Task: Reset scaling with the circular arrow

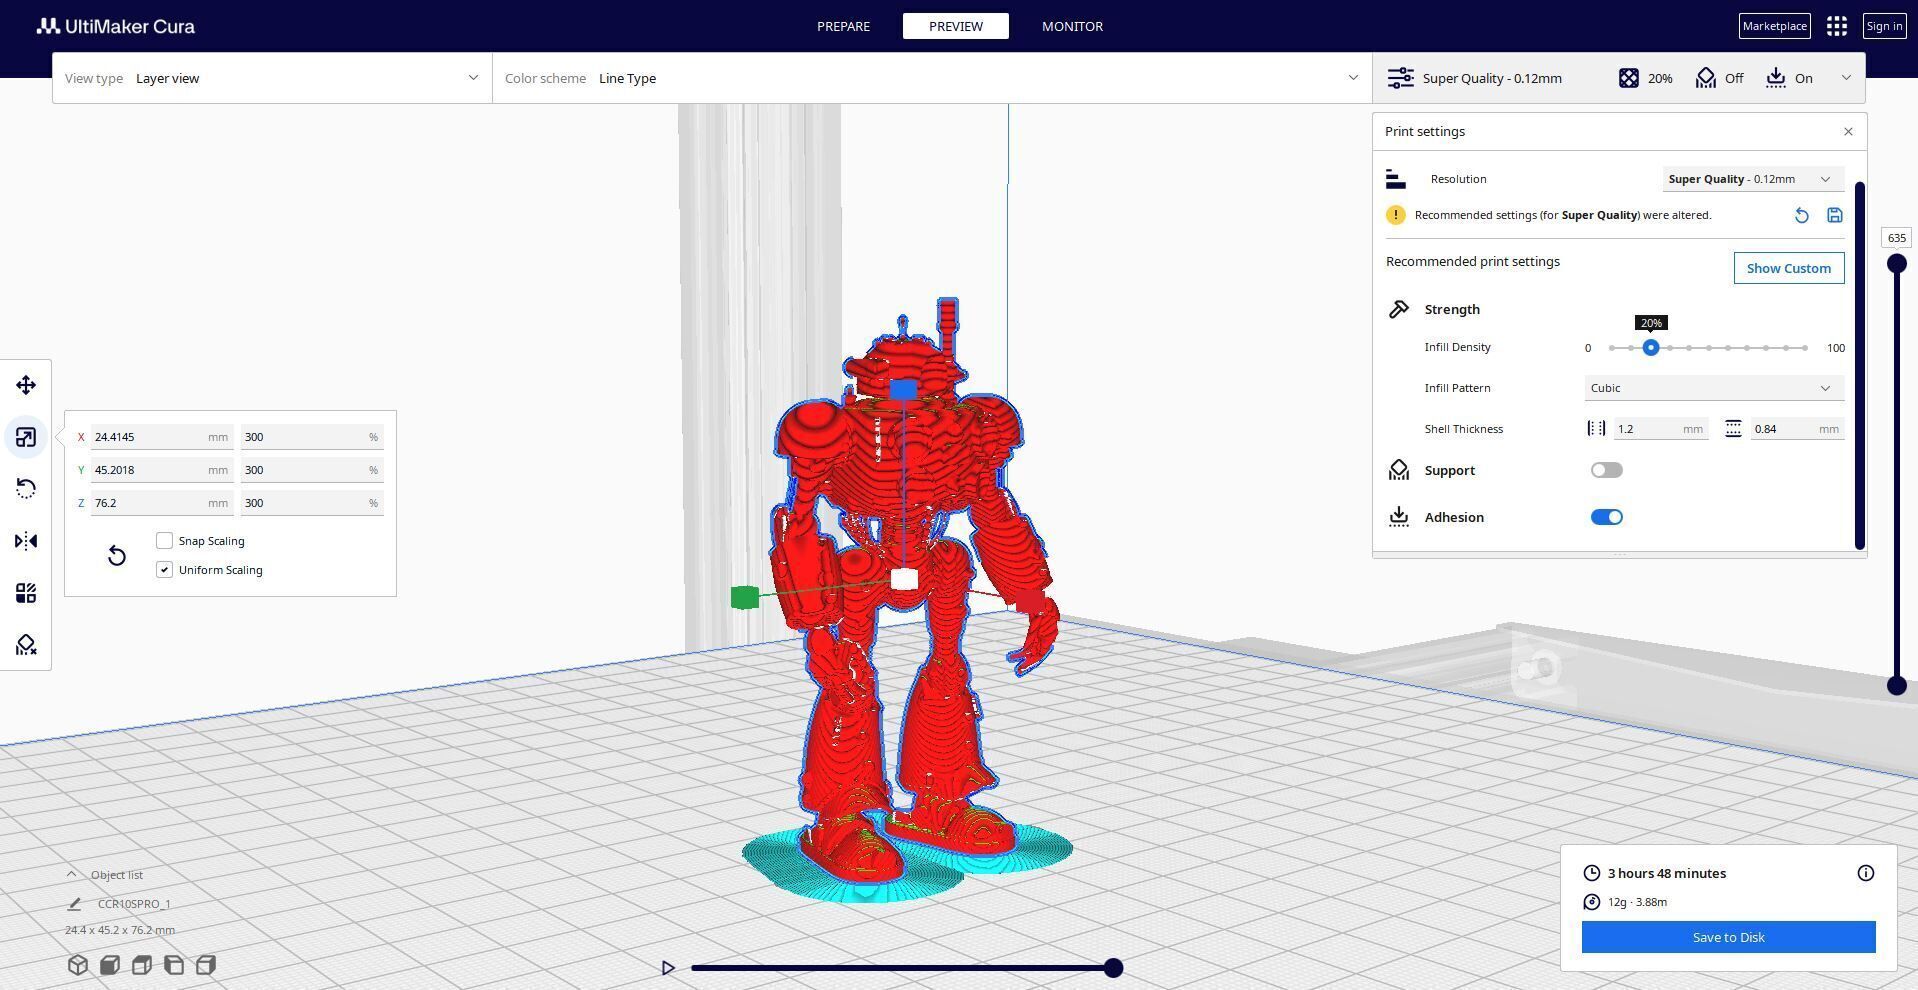Action: 117,556
